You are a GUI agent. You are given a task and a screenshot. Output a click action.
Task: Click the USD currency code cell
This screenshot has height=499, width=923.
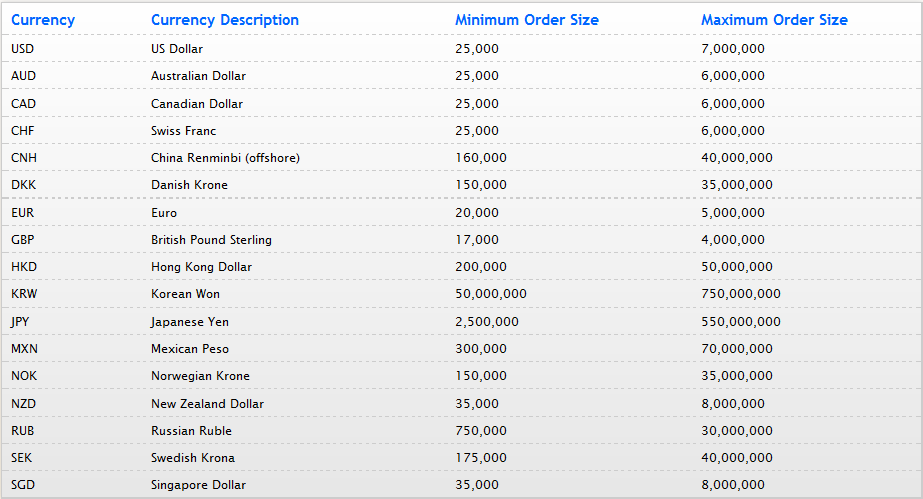coord(23,49)
